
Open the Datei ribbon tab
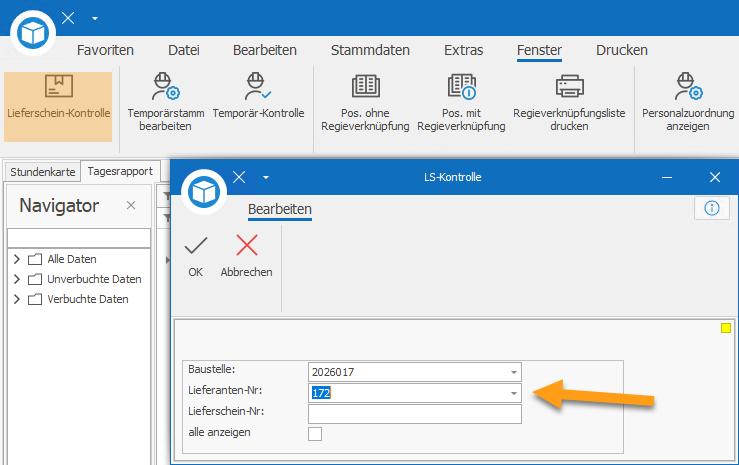point(184,50)
